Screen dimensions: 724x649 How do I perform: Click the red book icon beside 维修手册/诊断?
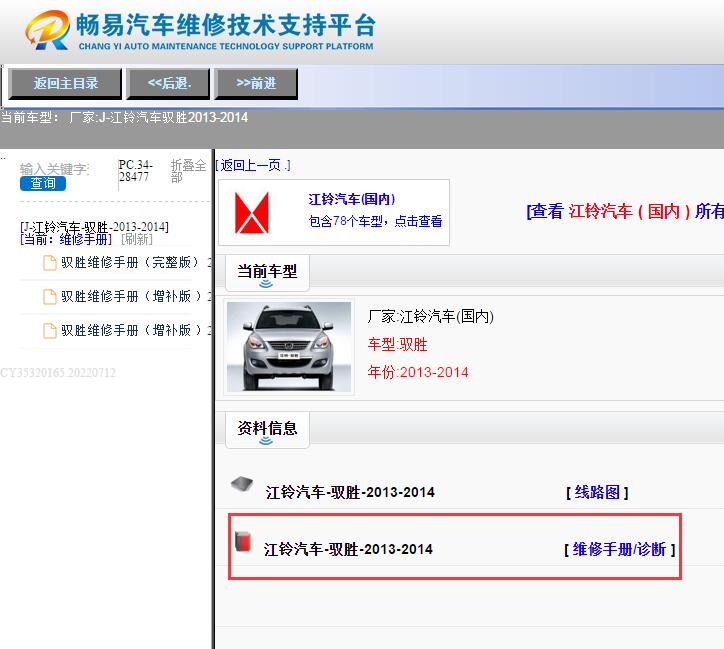(x=243, y=541)
